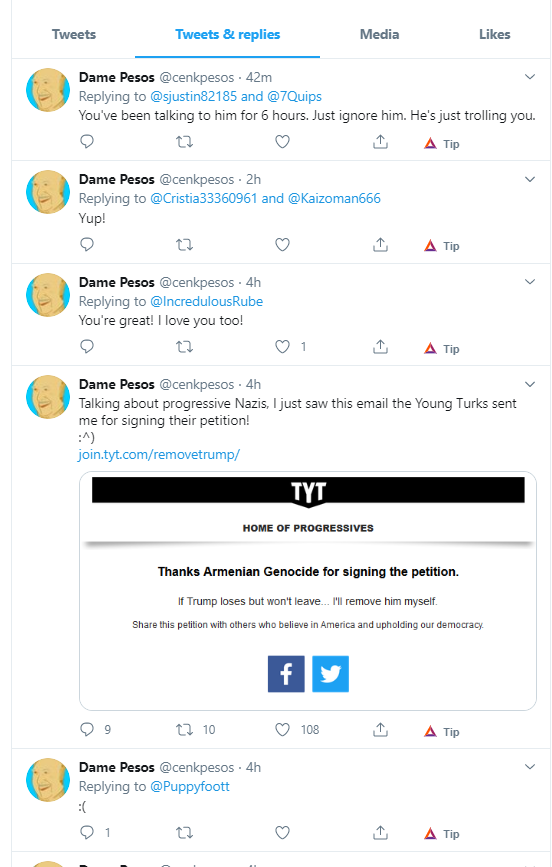The image size is (552, 867).
Task: Click the Twitter share icon in TYT card
Action: coord(330,674)
